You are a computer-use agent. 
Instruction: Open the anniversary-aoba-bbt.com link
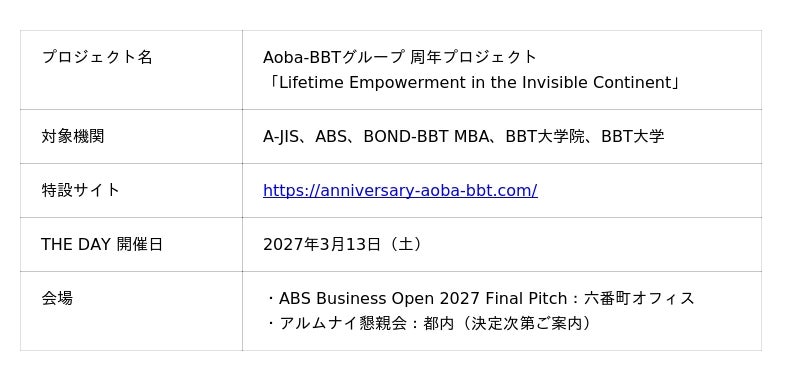[400, 190]
